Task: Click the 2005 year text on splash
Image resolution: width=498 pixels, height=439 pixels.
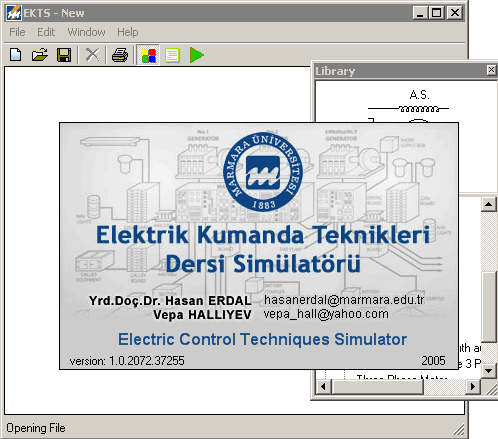Action: click(433, 361)
